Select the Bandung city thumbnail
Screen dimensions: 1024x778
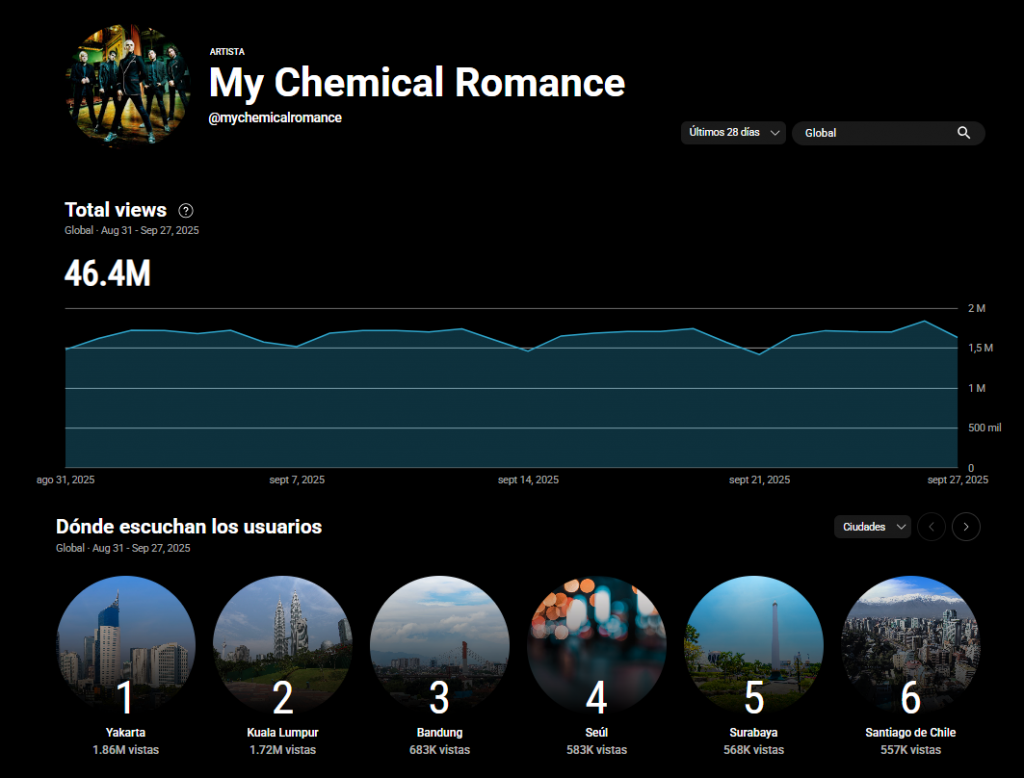(439, 645)
